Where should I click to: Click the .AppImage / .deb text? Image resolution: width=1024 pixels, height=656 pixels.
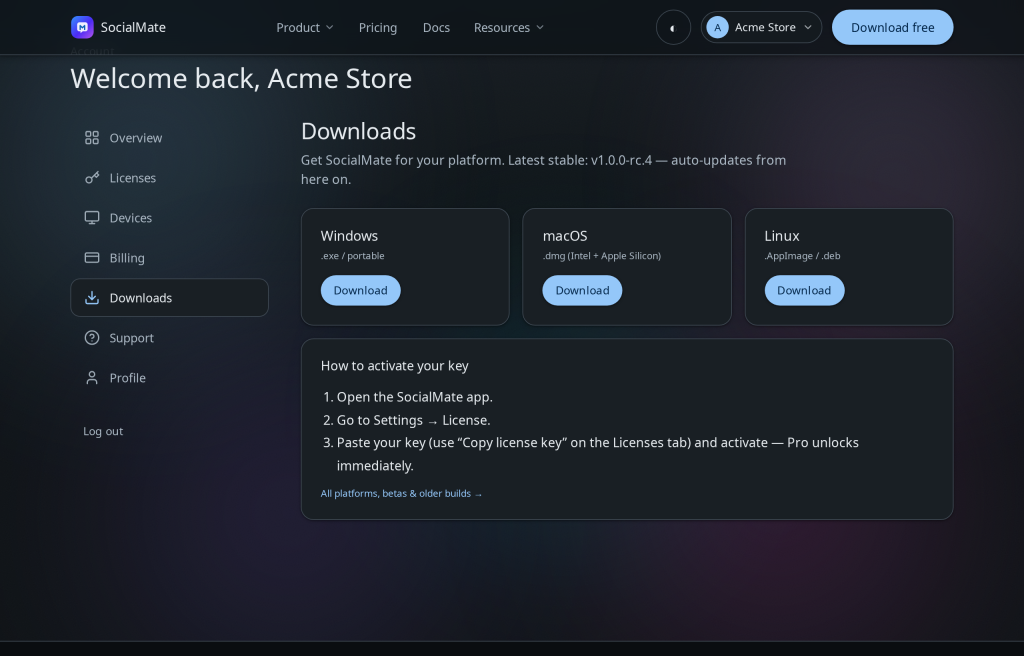(x=803, y=255)
